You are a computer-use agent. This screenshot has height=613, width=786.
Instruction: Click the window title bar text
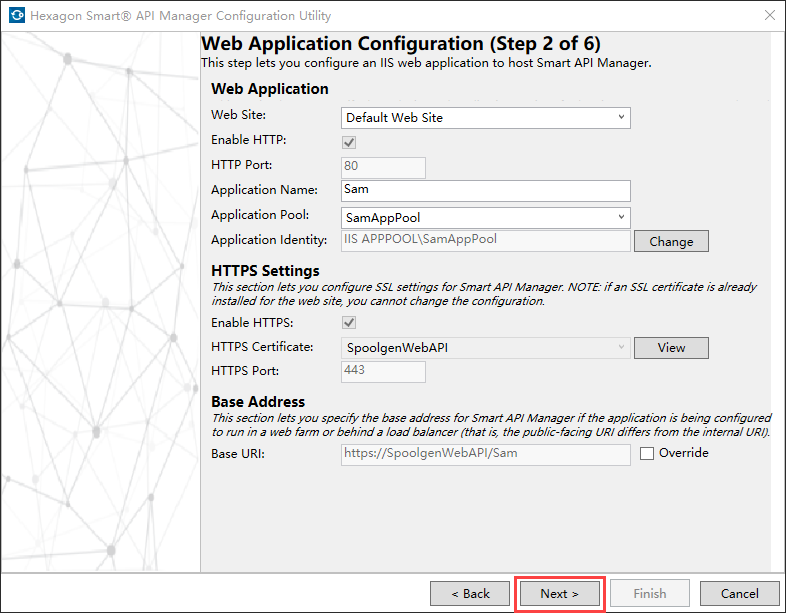[180, 16]
